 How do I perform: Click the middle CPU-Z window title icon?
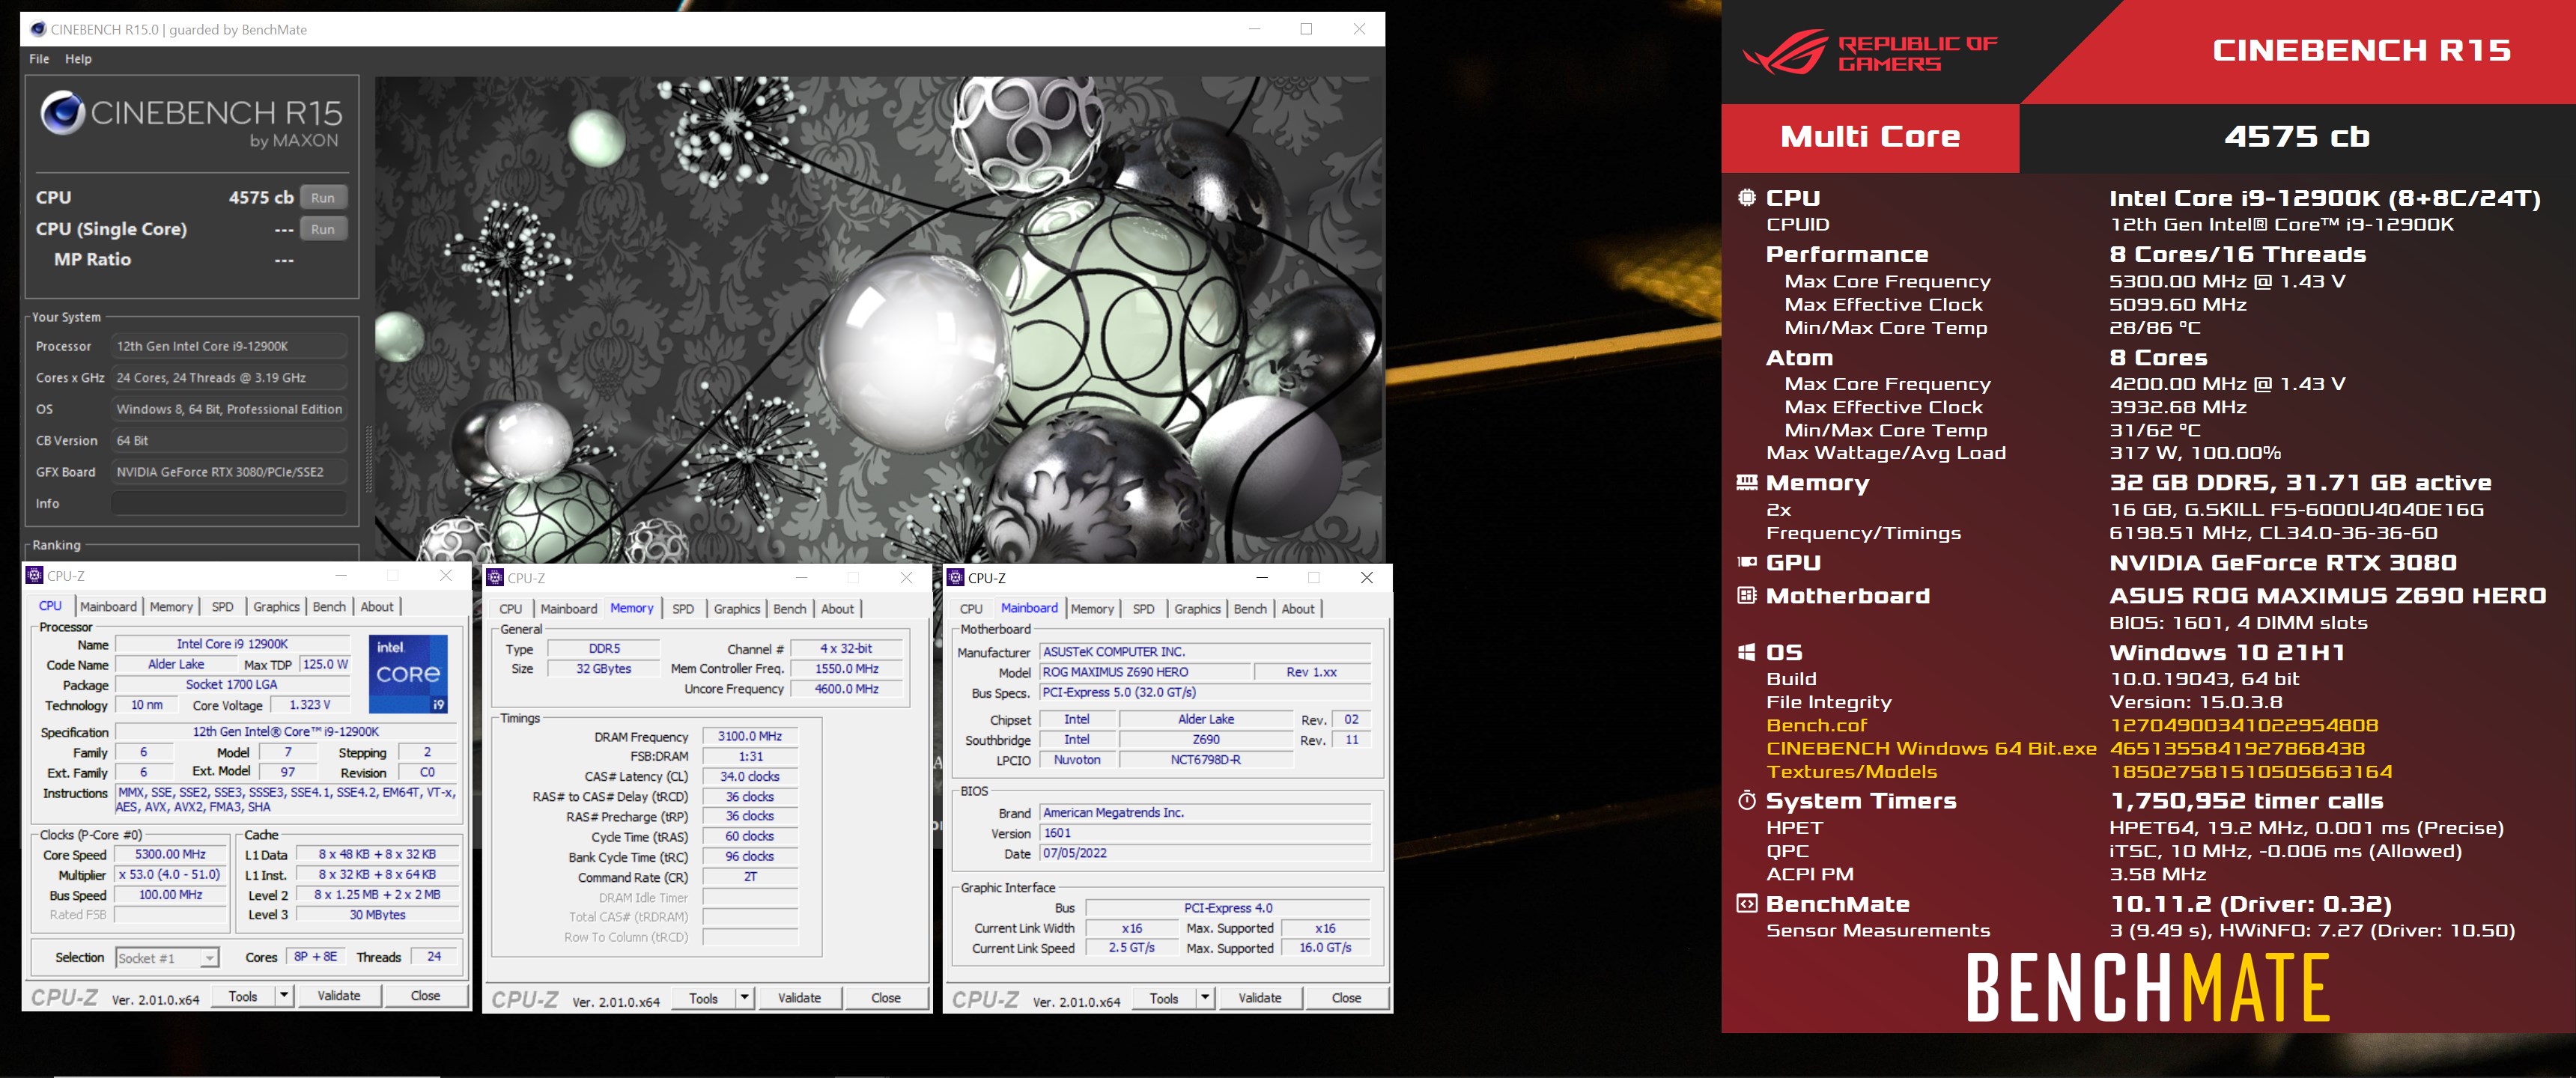[x=495, y=577]
